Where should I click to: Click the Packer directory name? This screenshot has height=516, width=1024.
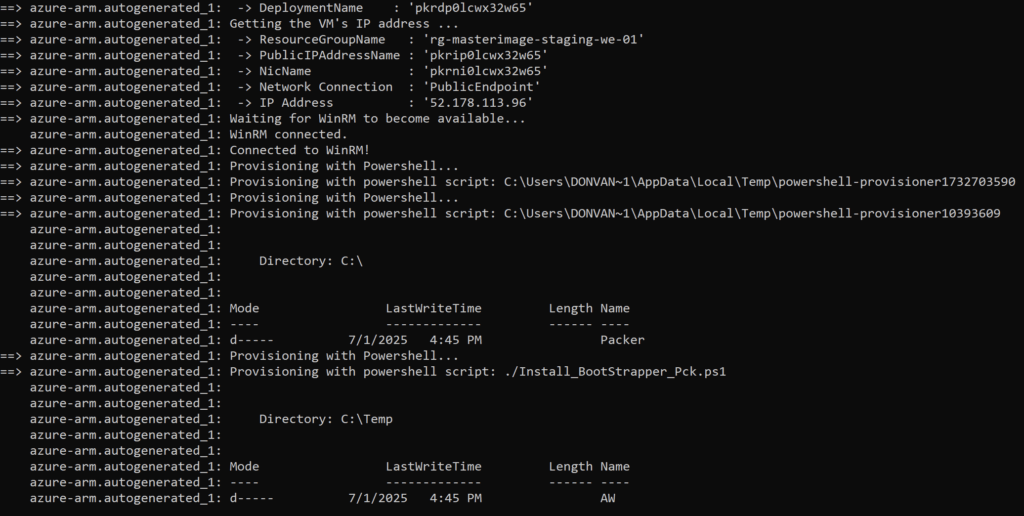(622, 340)
